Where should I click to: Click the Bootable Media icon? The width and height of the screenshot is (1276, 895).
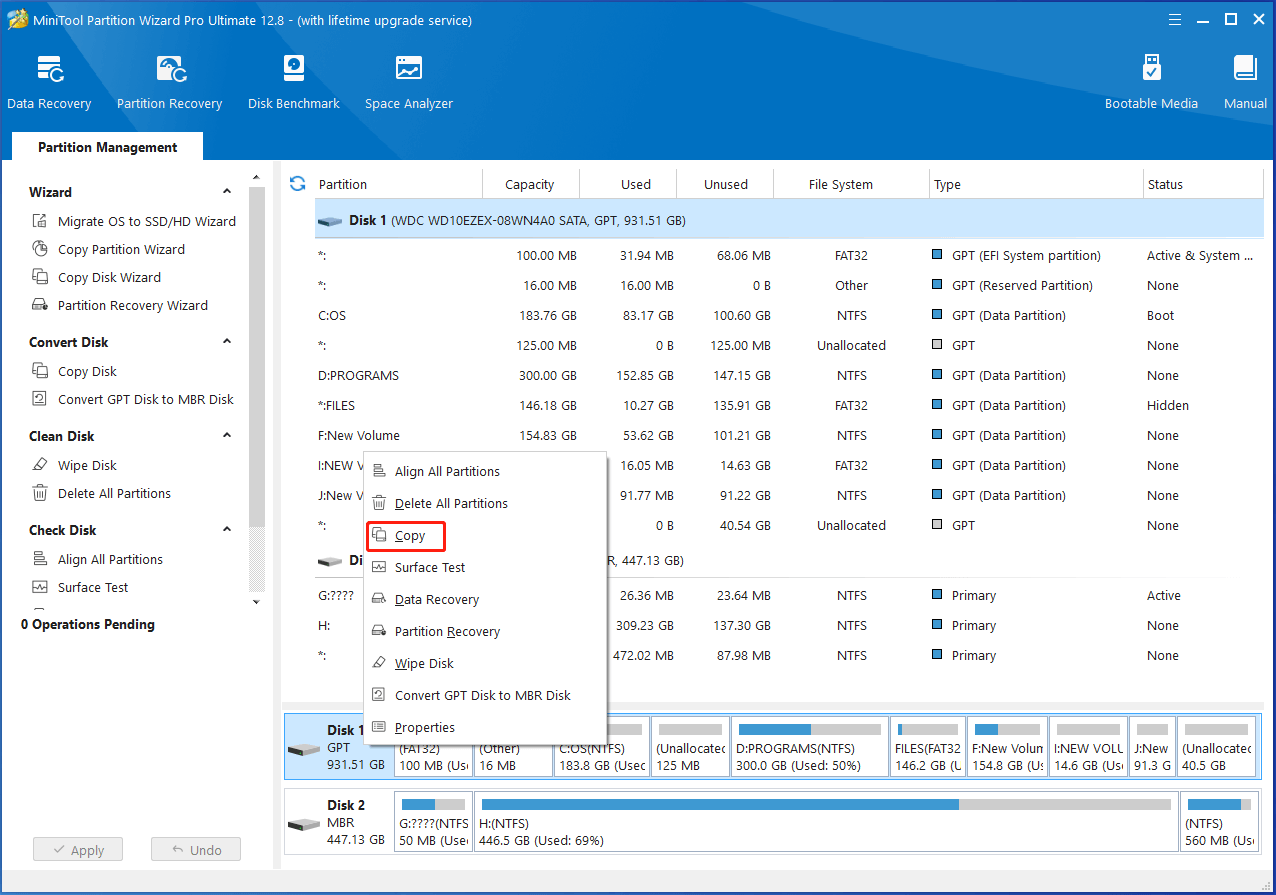(1151, 70)
